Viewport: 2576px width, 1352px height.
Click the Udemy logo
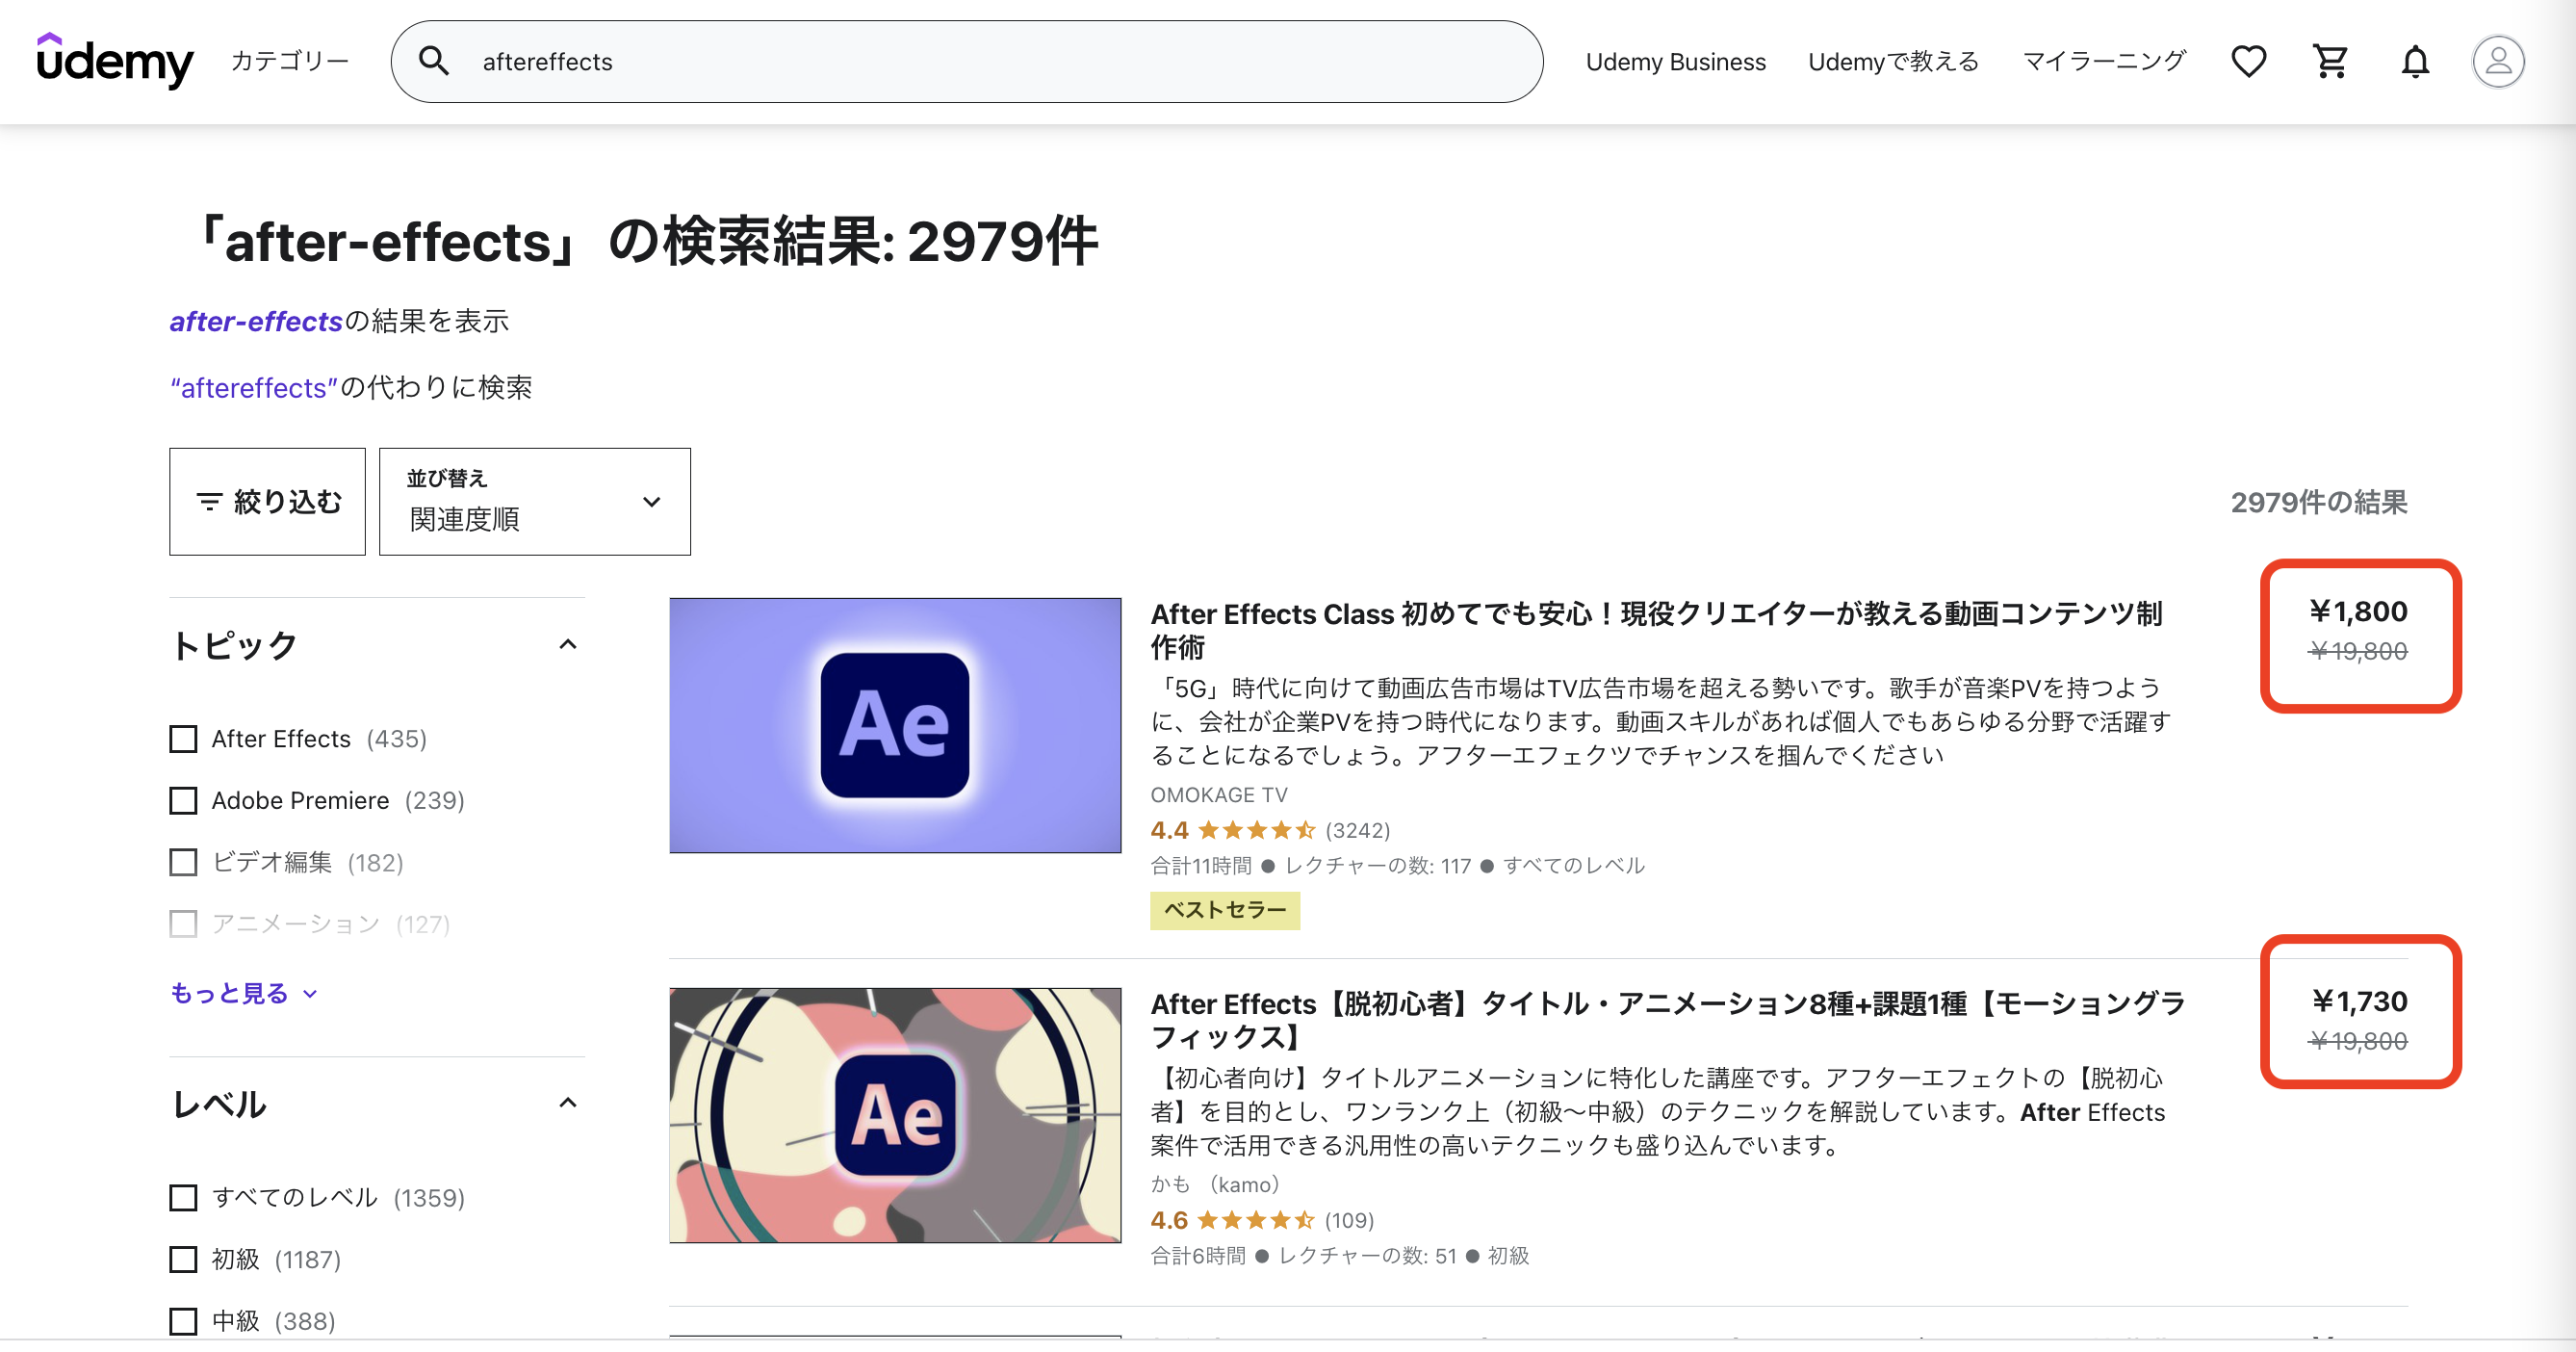point(114,61)
